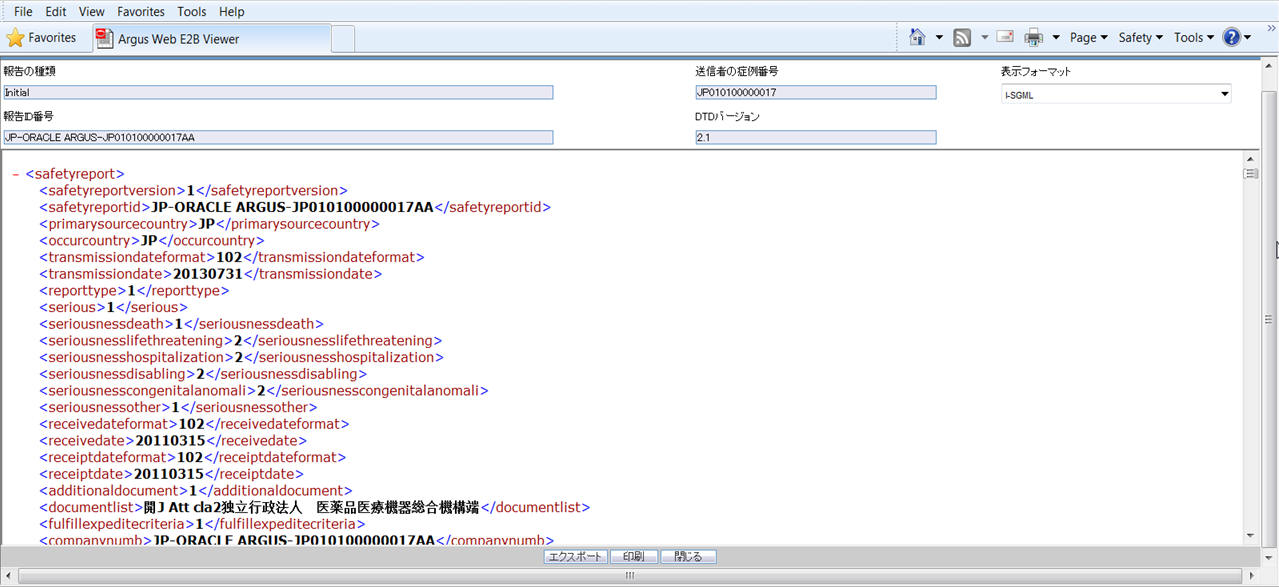The height and width of the screenshot is (587, 1279).
Task: Click the Read Mail icon
Action: (1005, 37)
